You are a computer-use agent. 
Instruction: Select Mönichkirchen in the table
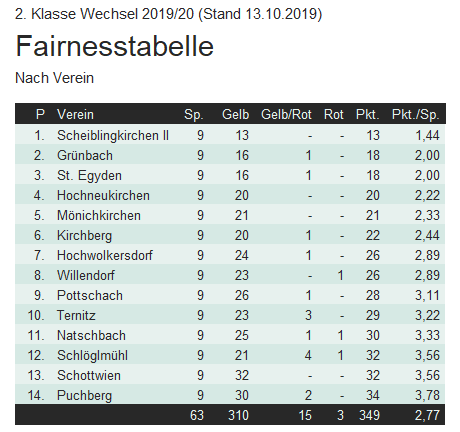coord(99,215)
